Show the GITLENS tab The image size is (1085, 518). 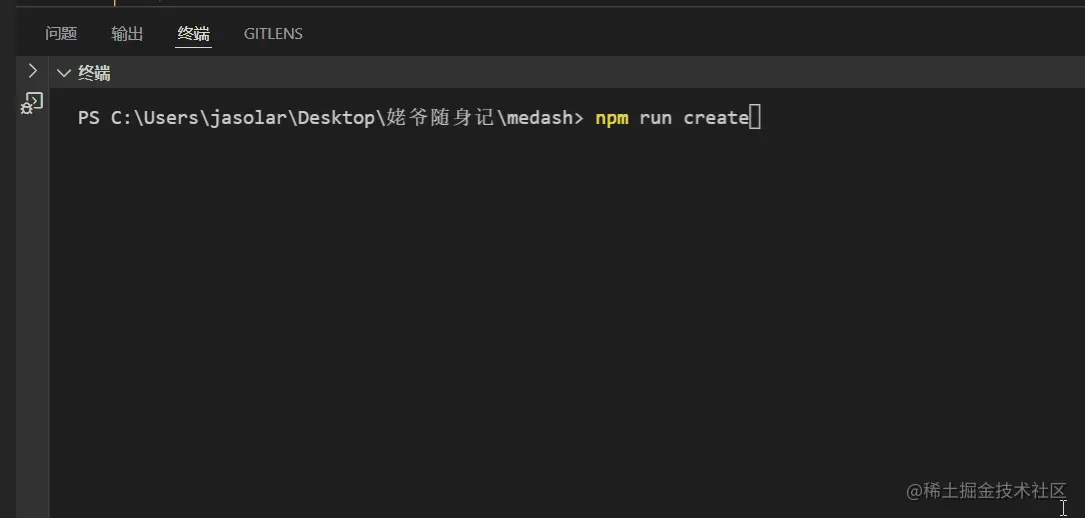coord(273,34)
